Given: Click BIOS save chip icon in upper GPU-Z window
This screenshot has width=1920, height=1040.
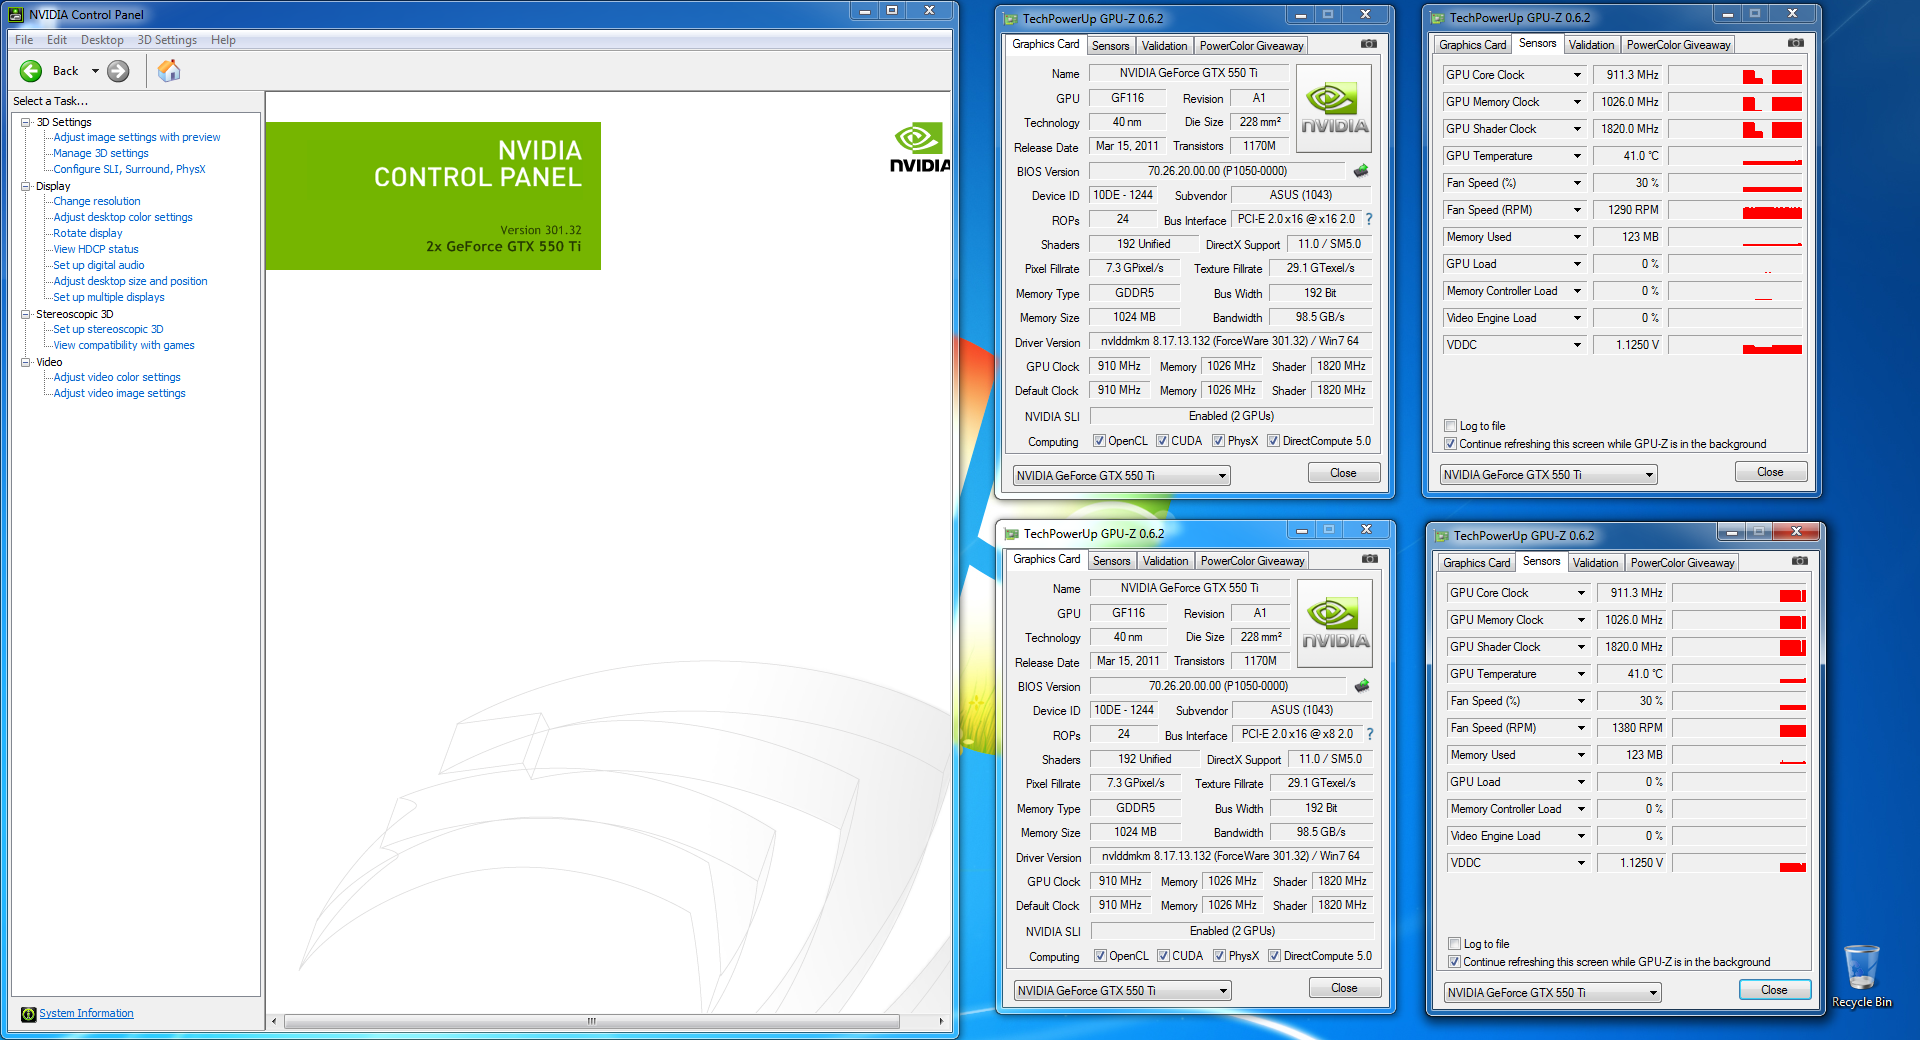Looking at the screenshot, I should tap(1361, 171).
